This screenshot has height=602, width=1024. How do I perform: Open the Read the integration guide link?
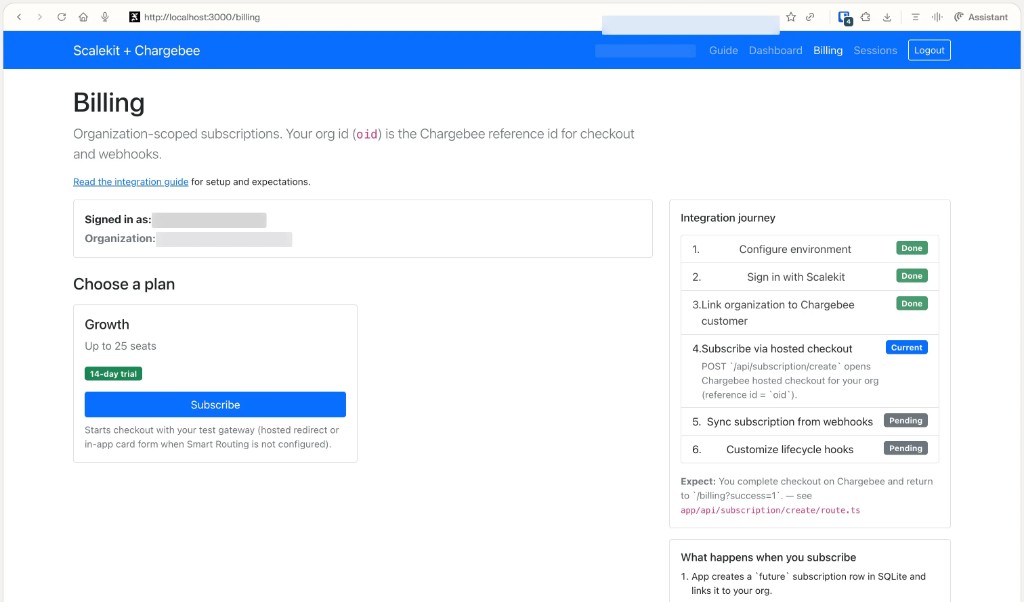131,182
